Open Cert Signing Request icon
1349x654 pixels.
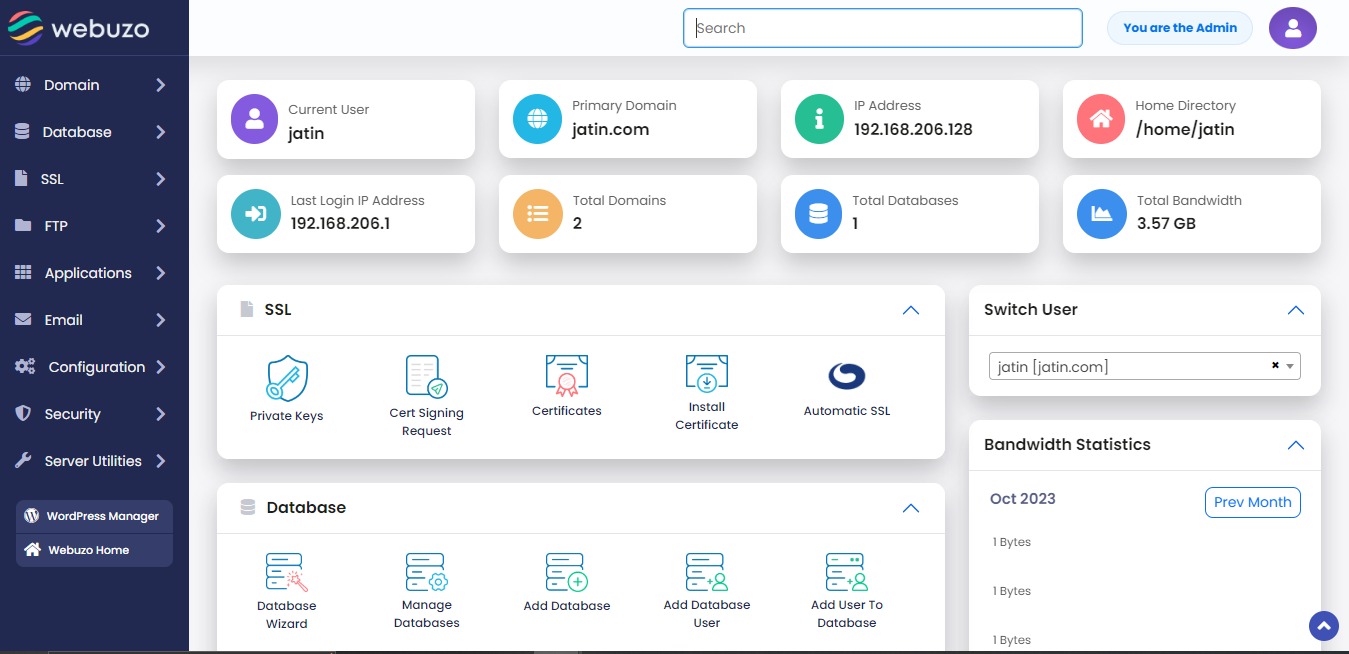pyautogui.click(x=426, y=377)
